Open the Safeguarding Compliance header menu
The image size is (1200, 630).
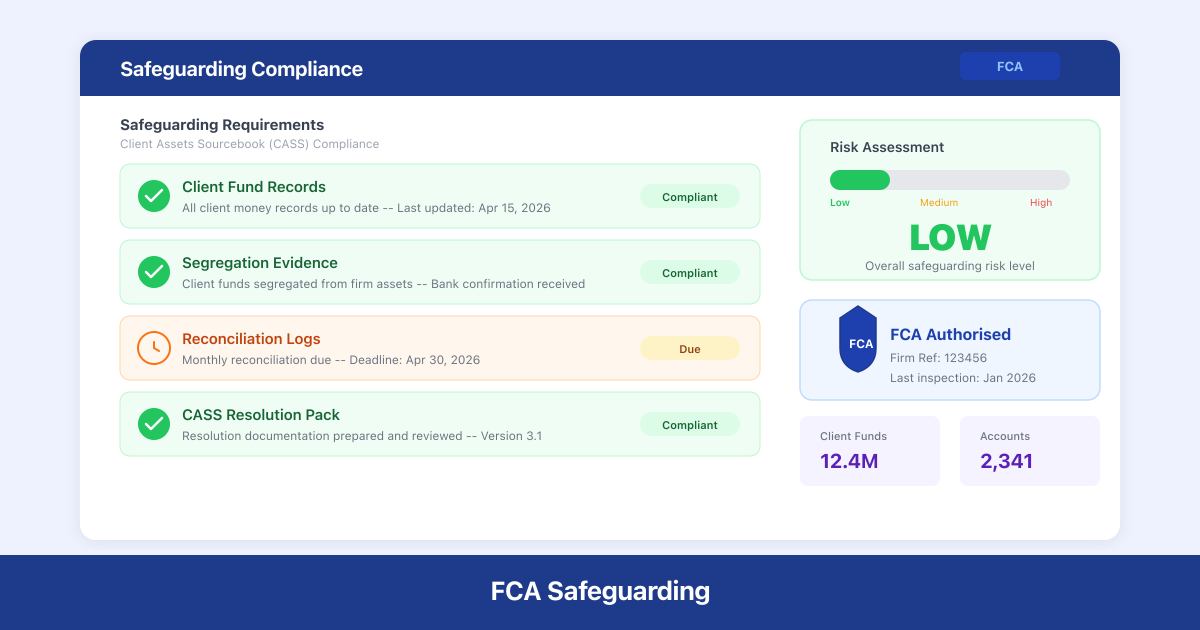coord(241,69)
